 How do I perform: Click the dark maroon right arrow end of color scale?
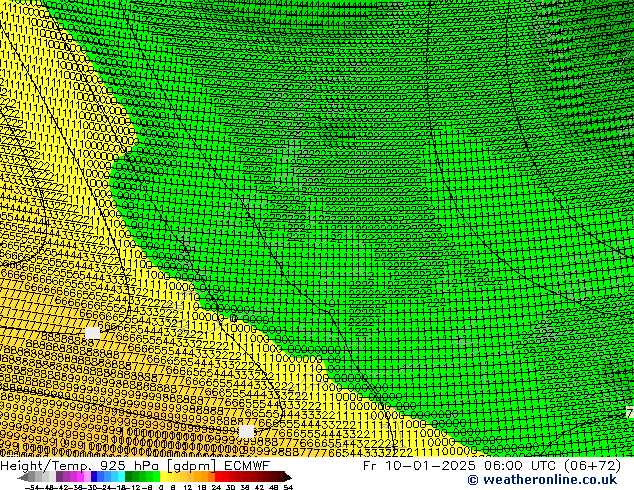288,477
